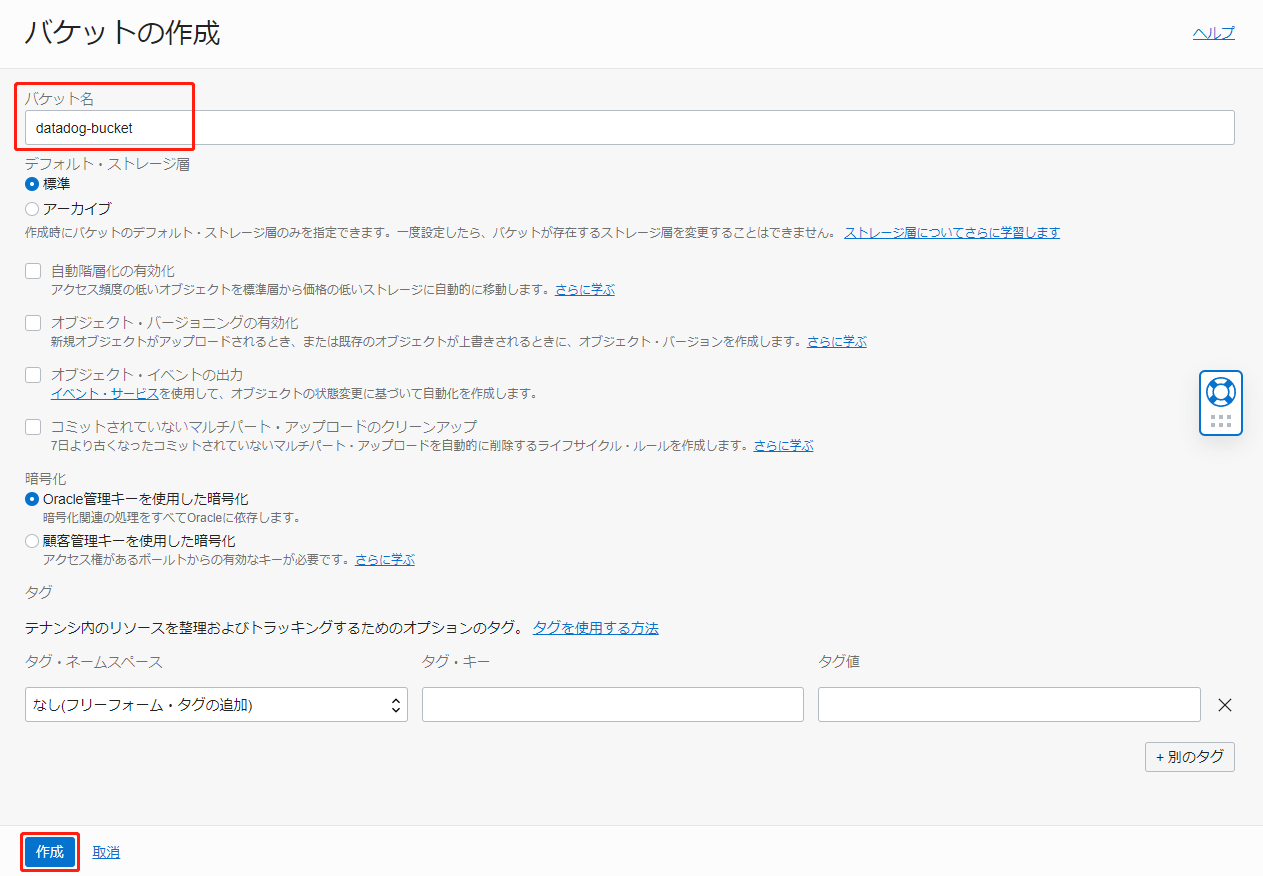Open ストレージ層についてさらに学習します link
This screenshot has height=876, width=1263.
click(x=951, y=232)
